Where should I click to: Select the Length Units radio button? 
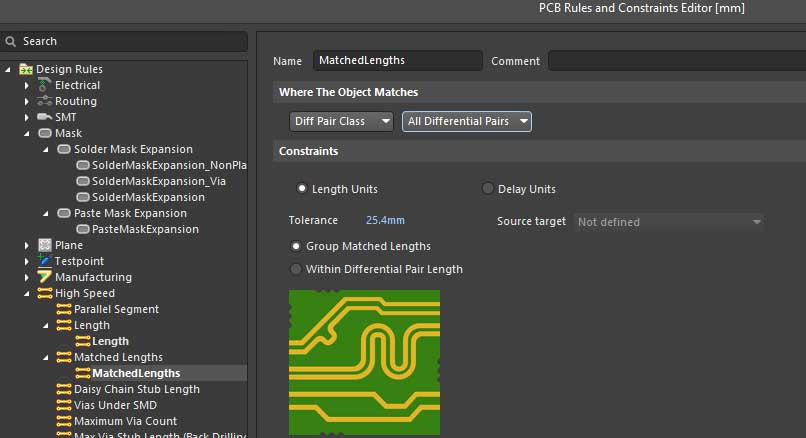pos(302,189)
